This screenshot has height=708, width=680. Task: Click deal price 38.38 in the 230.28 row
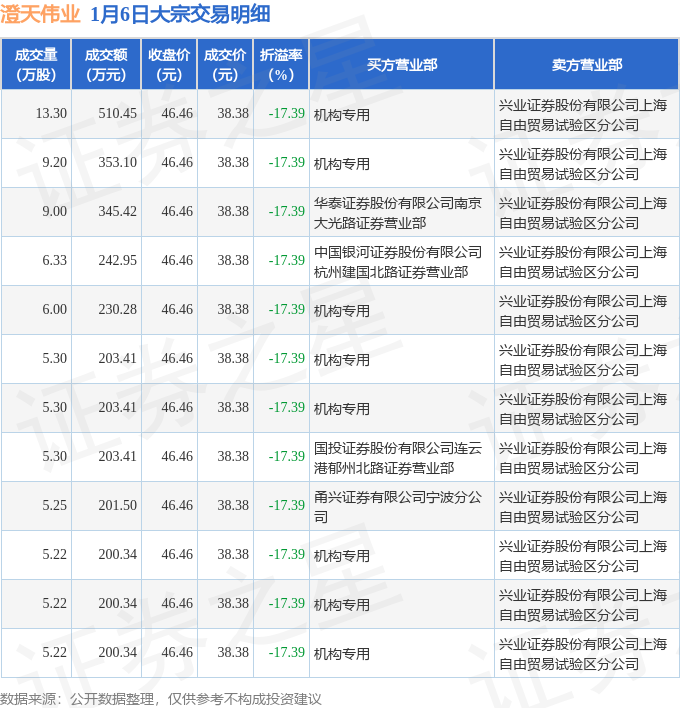(x=233, y=309)
